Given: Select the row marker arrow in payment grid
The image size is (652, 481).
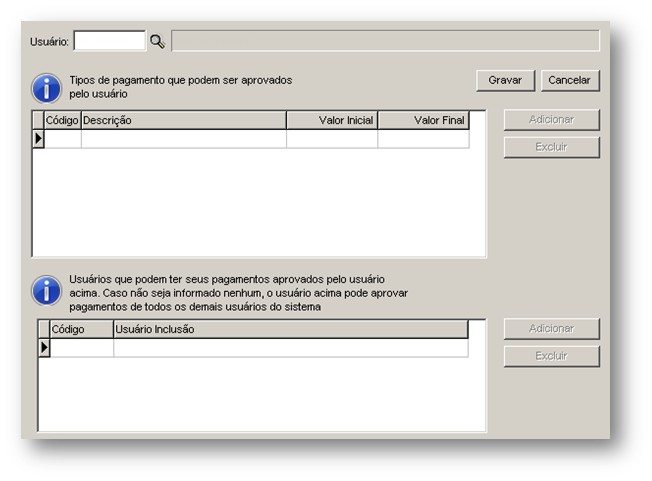Looking at the screenshot, I should click(x=38, y=138).
